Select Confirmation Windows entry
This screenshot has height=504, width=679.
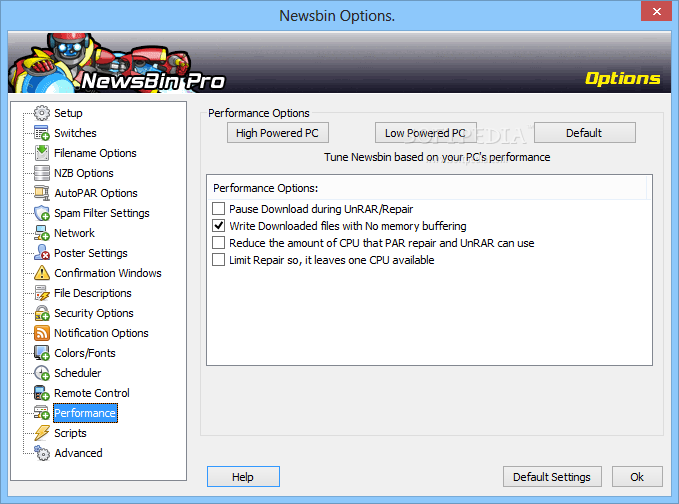point(108,273)
